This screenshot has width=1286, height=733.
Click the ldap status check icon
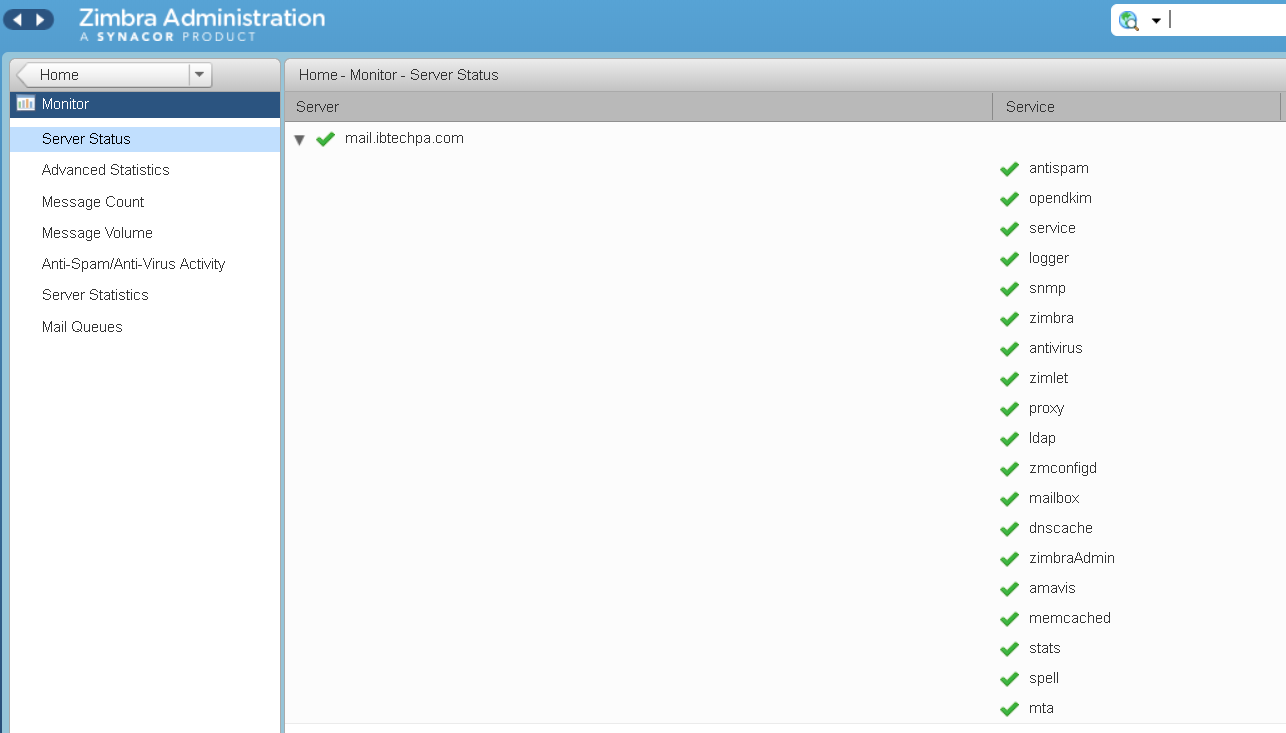[1009, 439]
